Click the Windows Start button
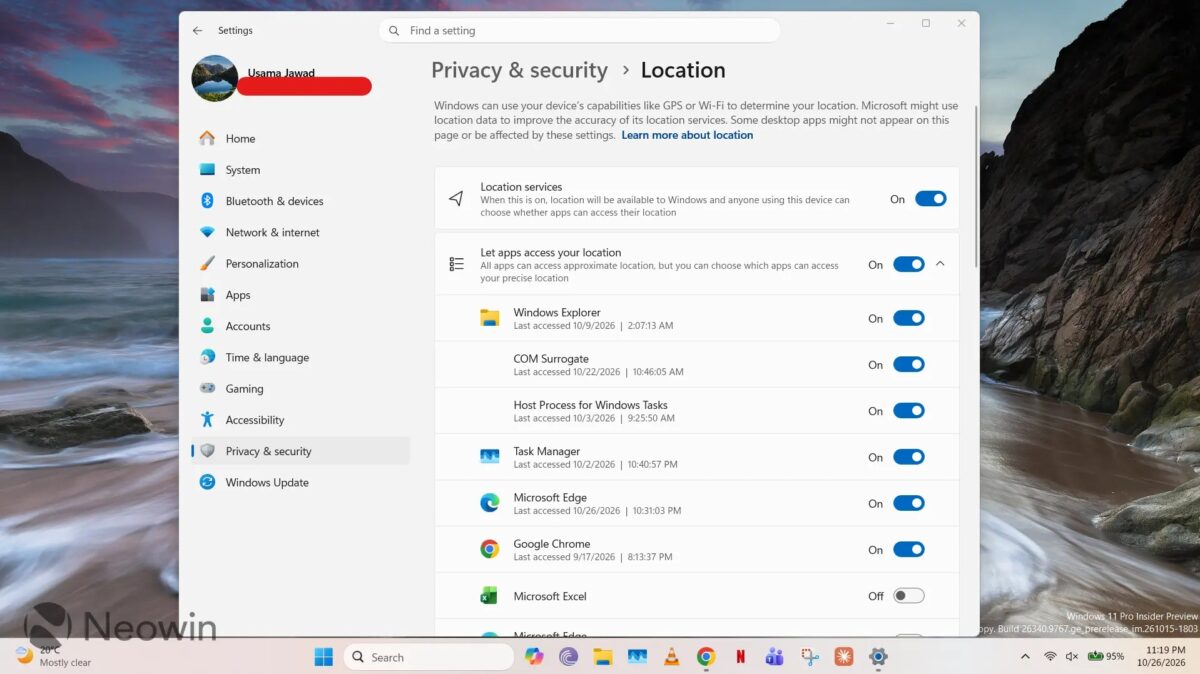 (324, 657)
